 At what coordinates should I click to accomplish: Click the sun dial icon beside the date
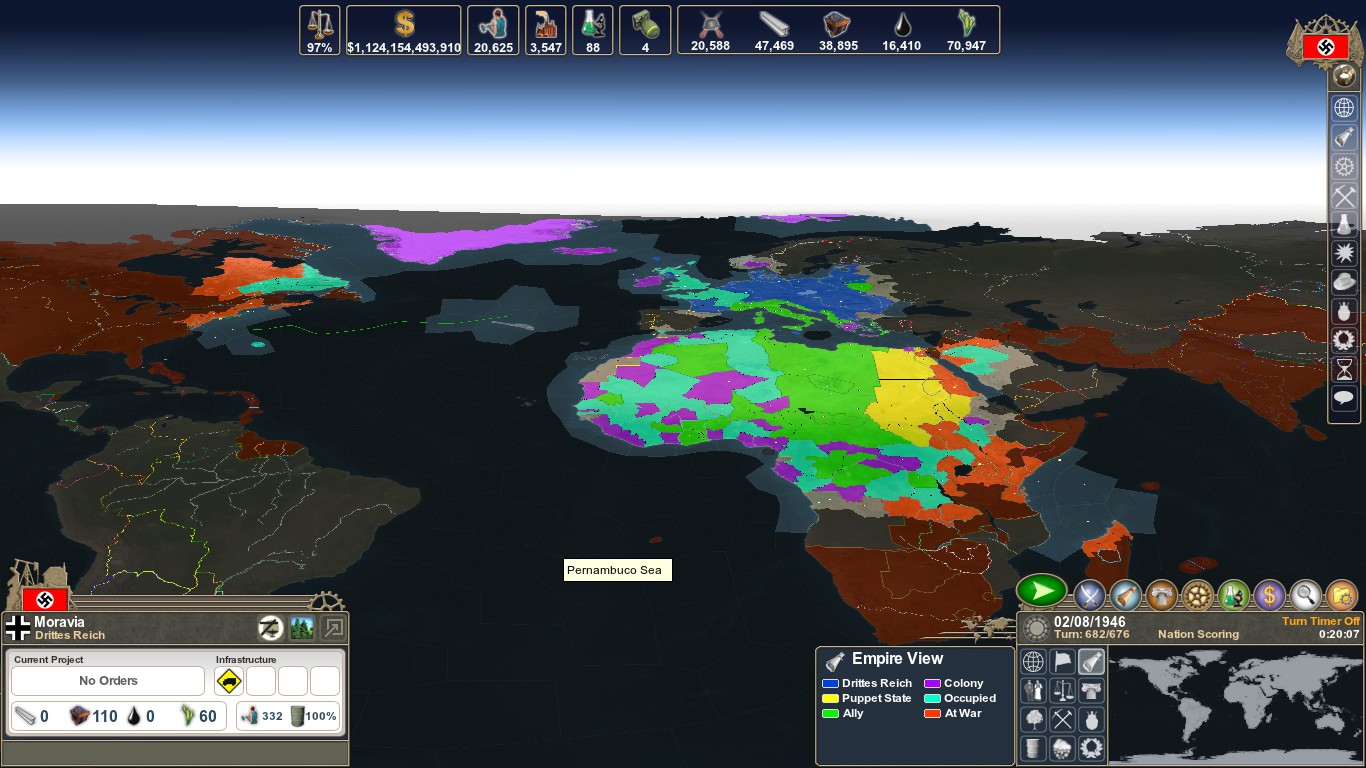[x=1036, y=628]
